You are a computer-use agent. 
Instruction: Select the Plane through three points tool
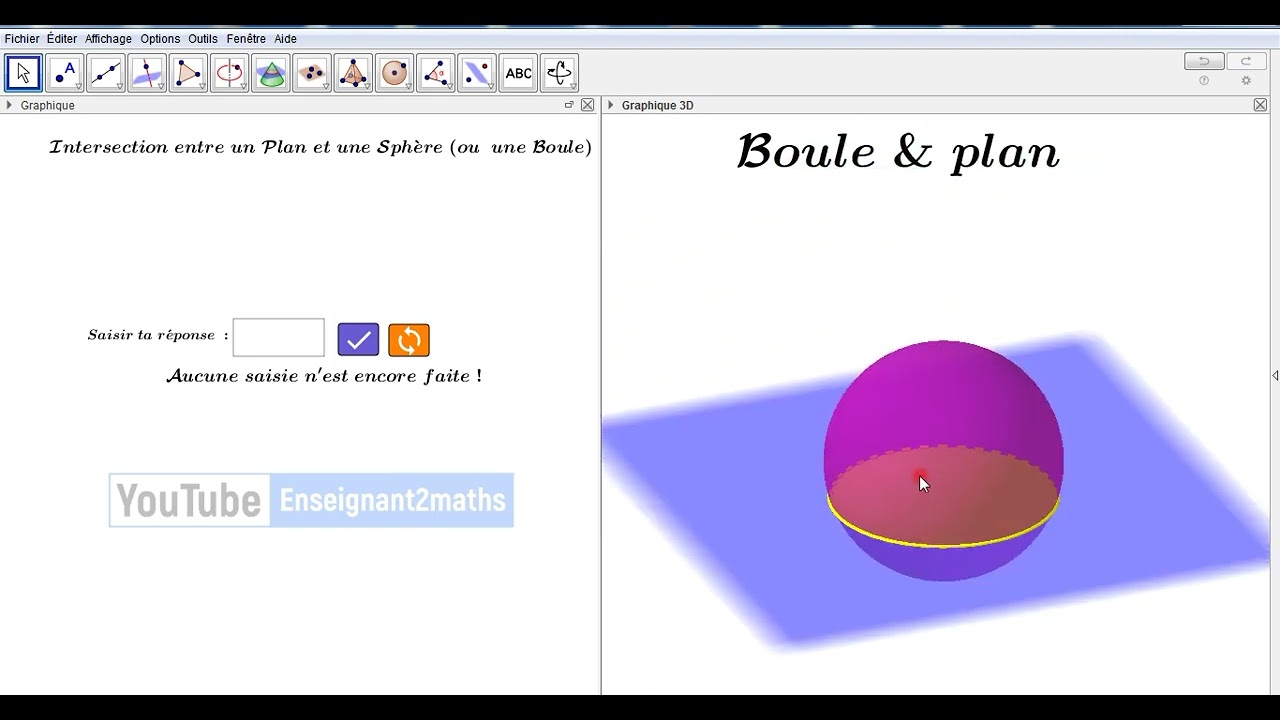[x=312, y=73]
